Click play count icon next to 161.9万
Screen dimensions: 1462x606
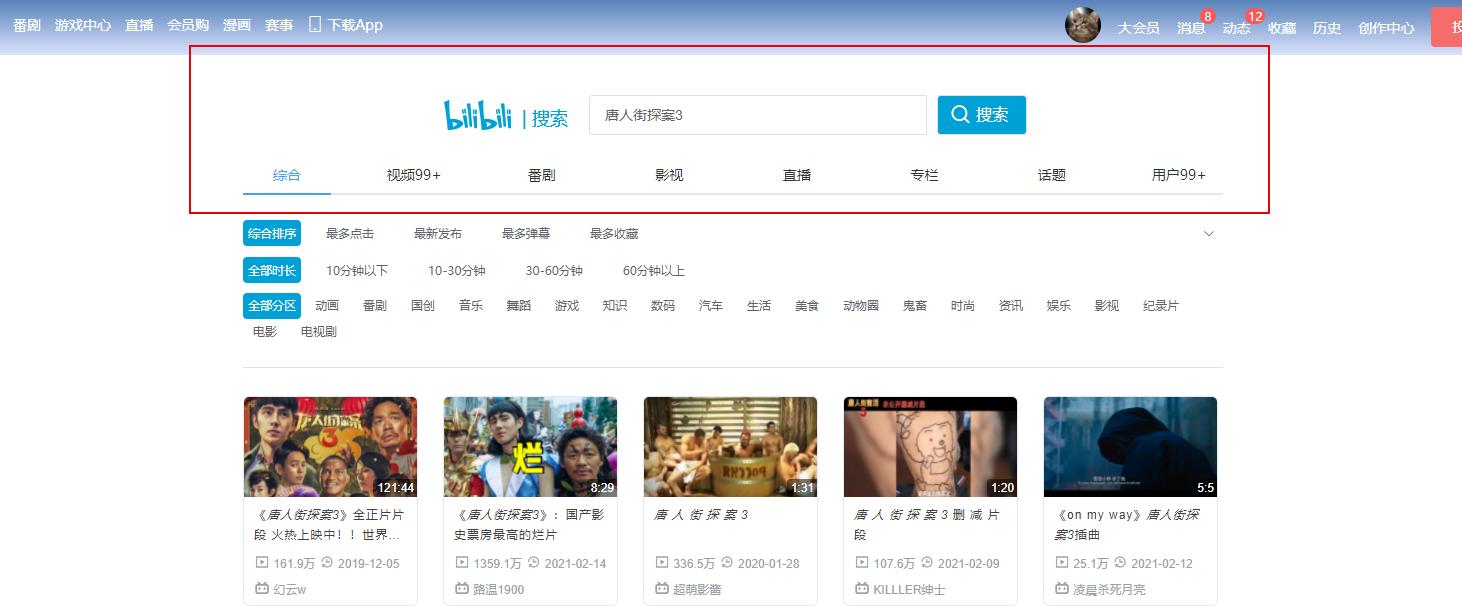[262, 562]
